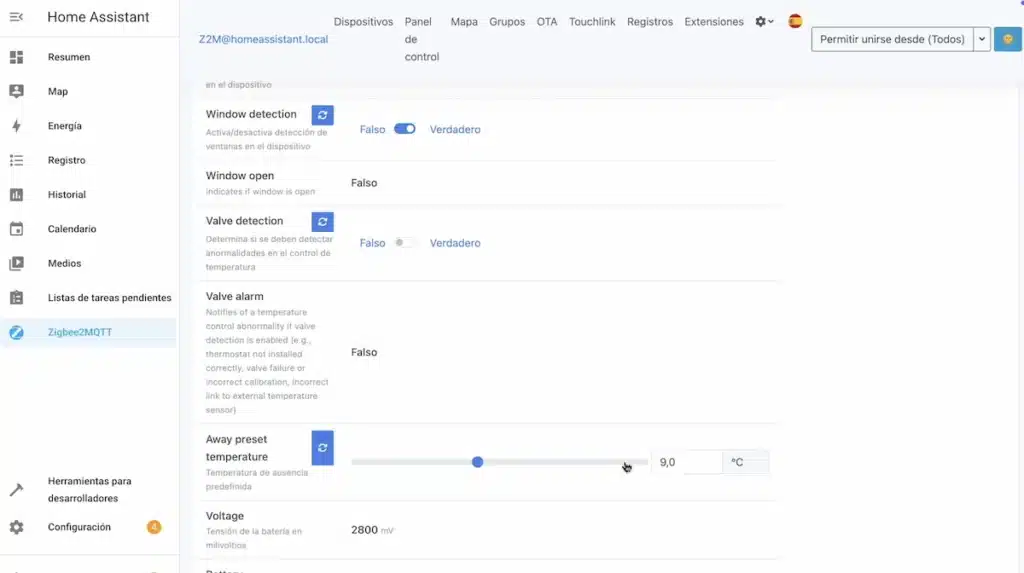Refresh the Window detection value
The width and height of the screenshot is (1024, 573).
click(322, 115)
